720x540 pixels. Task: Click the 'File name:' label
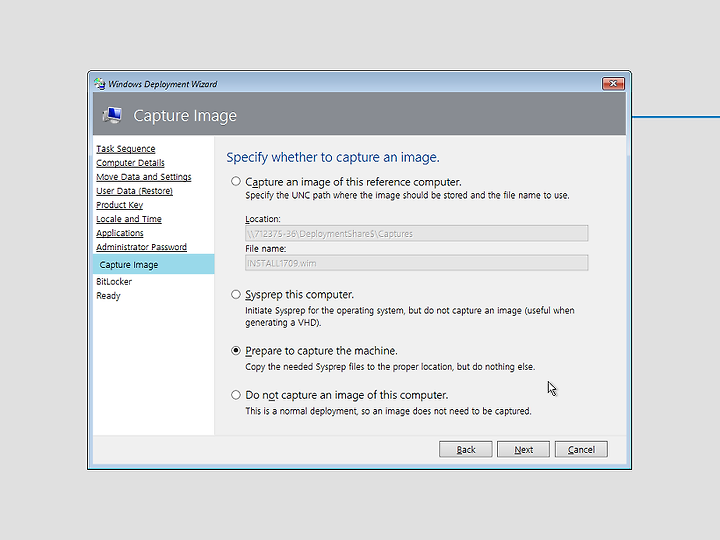pyautogui.click(x=265, y=248)
